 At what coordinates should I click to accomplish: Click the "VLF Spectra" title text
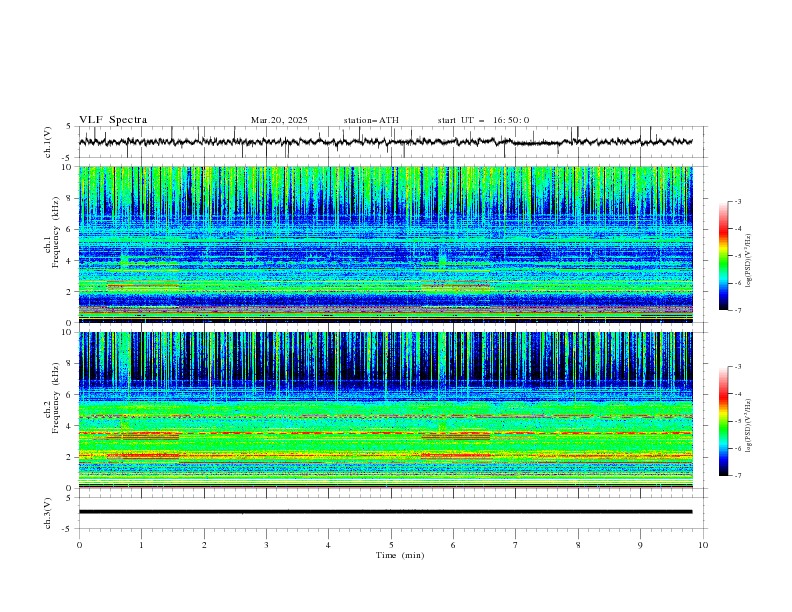tap(113, 120)
